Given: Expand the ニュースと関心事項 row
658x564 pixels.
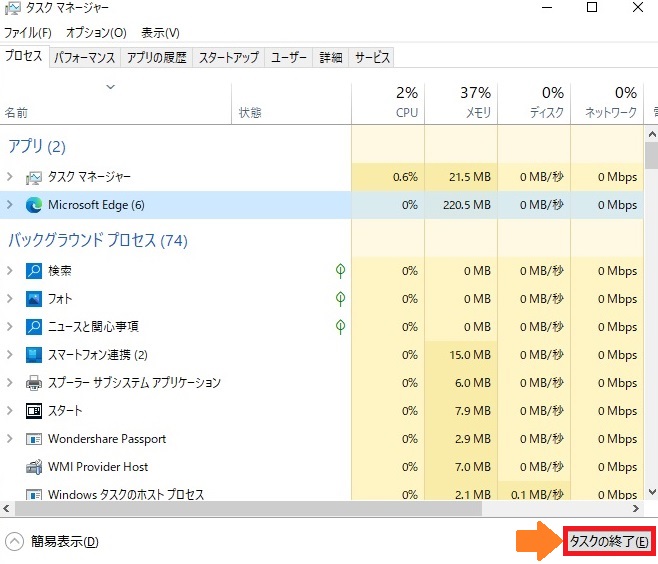Looking at the screenshot, I should tap(10, 326).
